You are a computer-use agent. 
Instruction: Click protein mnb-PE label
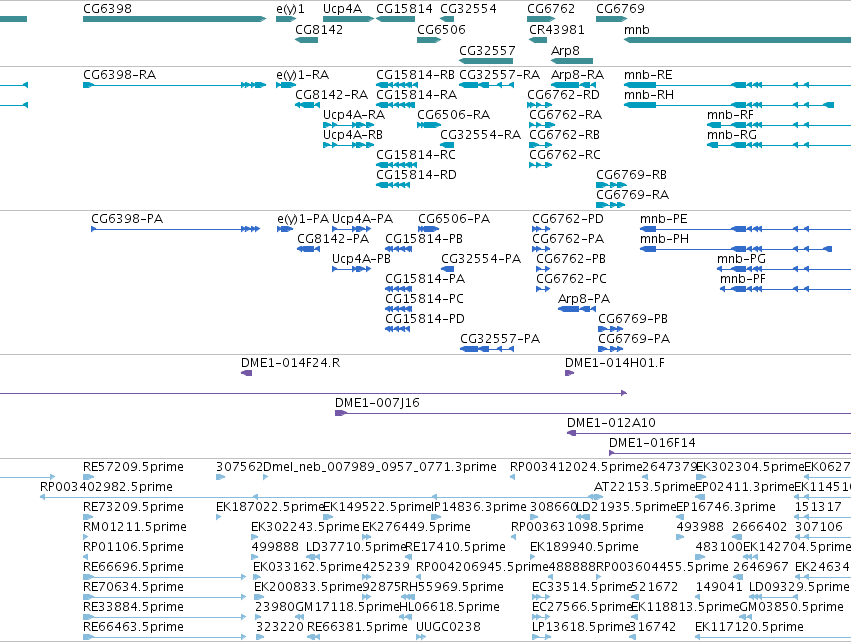click(x=663, y=219)
